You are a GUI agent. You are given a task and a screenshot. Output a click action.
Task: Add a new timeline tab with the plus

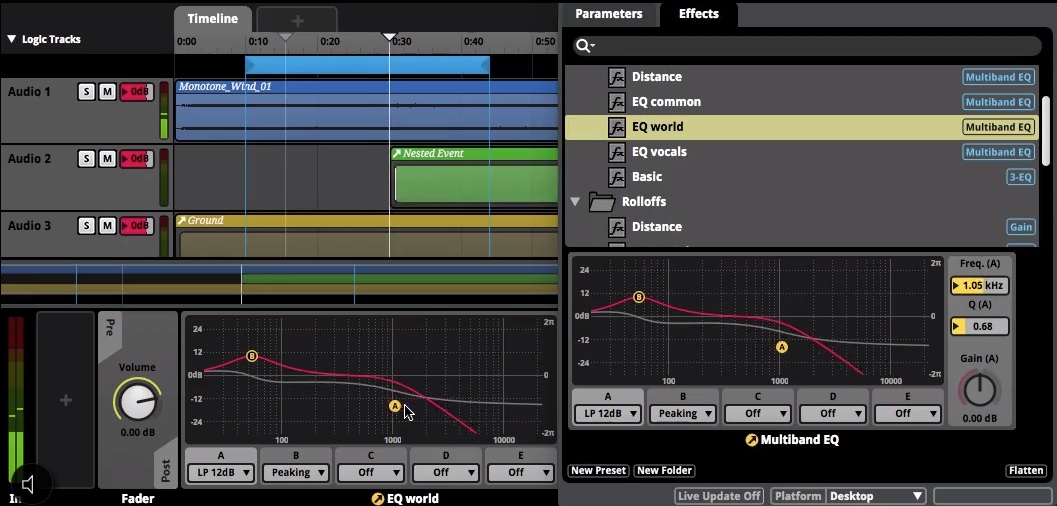297,20
